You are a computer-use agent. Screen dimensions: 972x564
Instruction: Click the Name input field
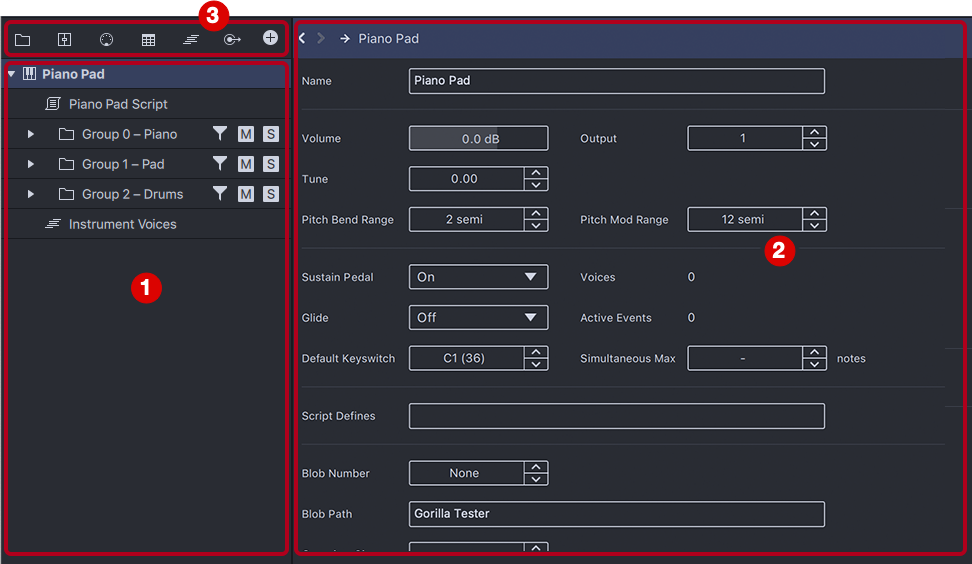point(617,81)
